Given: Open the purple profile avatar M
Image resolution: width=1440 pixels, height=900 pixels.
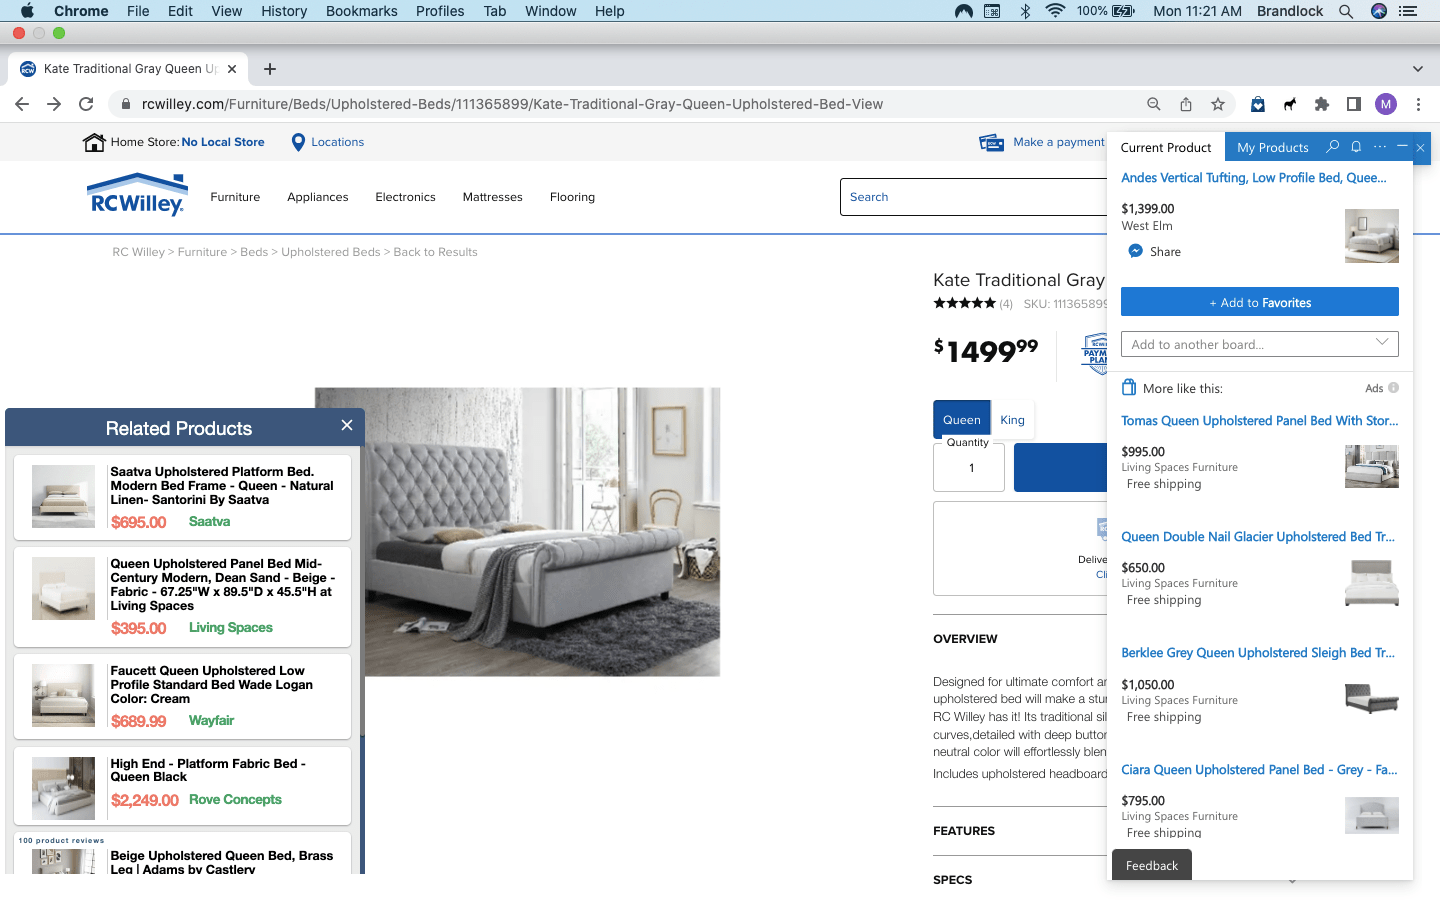Looking at the screenshot, I should click(x=1385, y=103).
